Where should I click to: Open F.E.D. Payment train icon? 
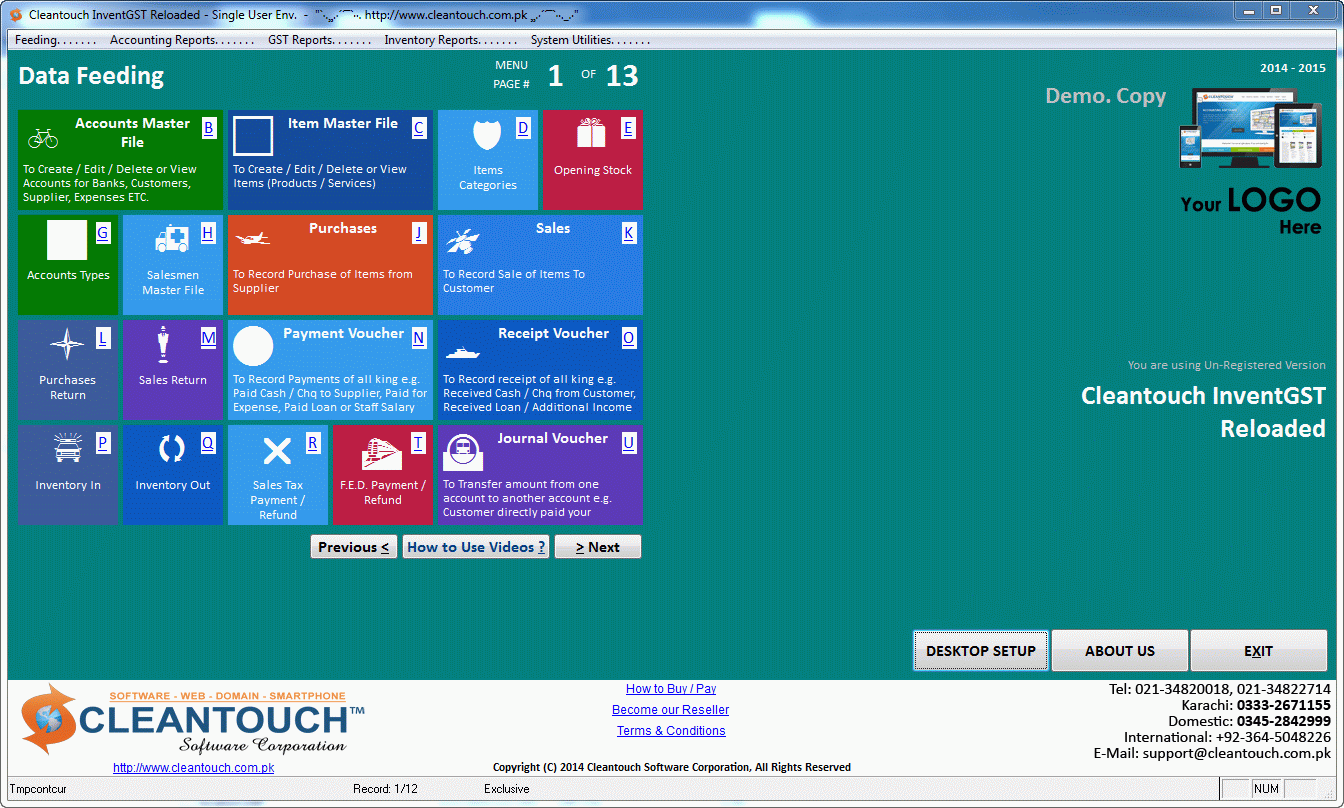click(382, 453)
